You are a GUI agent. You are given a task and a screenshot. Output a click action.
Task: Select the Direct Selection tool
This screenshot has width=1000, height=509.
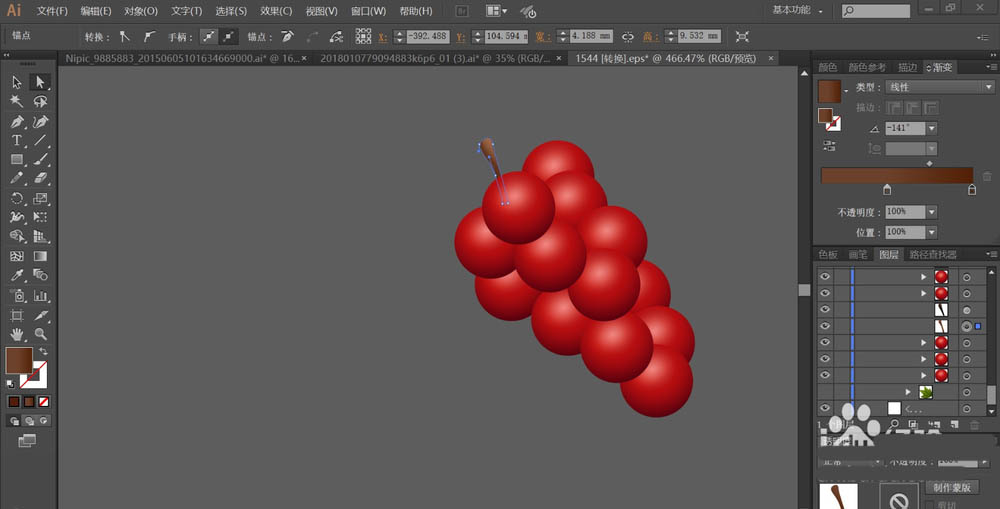coord(40,82)
